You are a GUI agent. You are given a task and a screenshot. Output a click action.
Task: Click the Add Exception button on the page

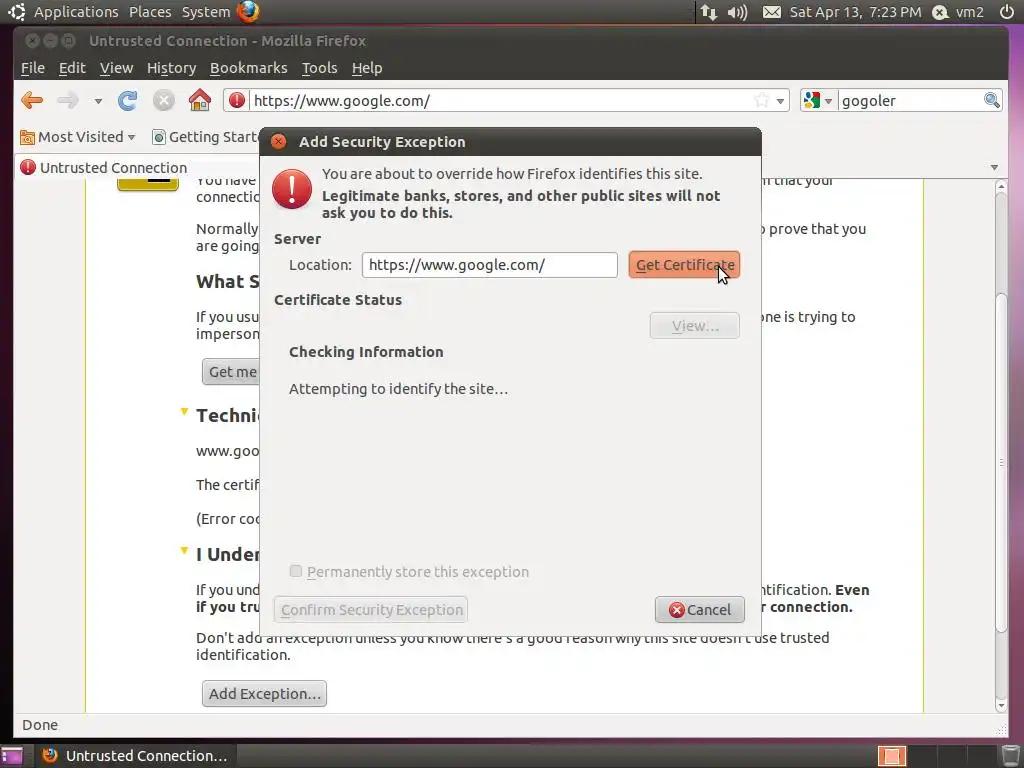point(264,694)
